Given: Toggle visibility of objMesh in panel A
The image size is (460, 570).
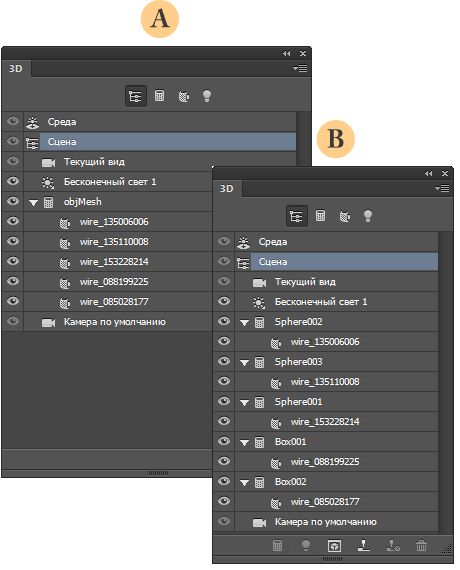Looking at the screenshot, I should [13, 201].
